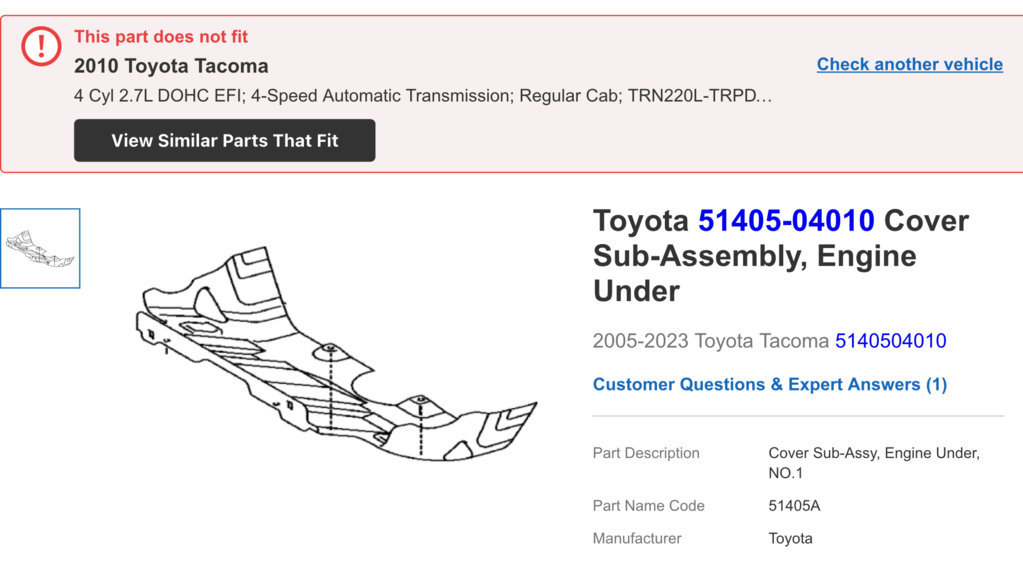This screenshot has width=1023, height=582.
Task: Click part number 51405-04010 in title
Action: coord(786,221)
